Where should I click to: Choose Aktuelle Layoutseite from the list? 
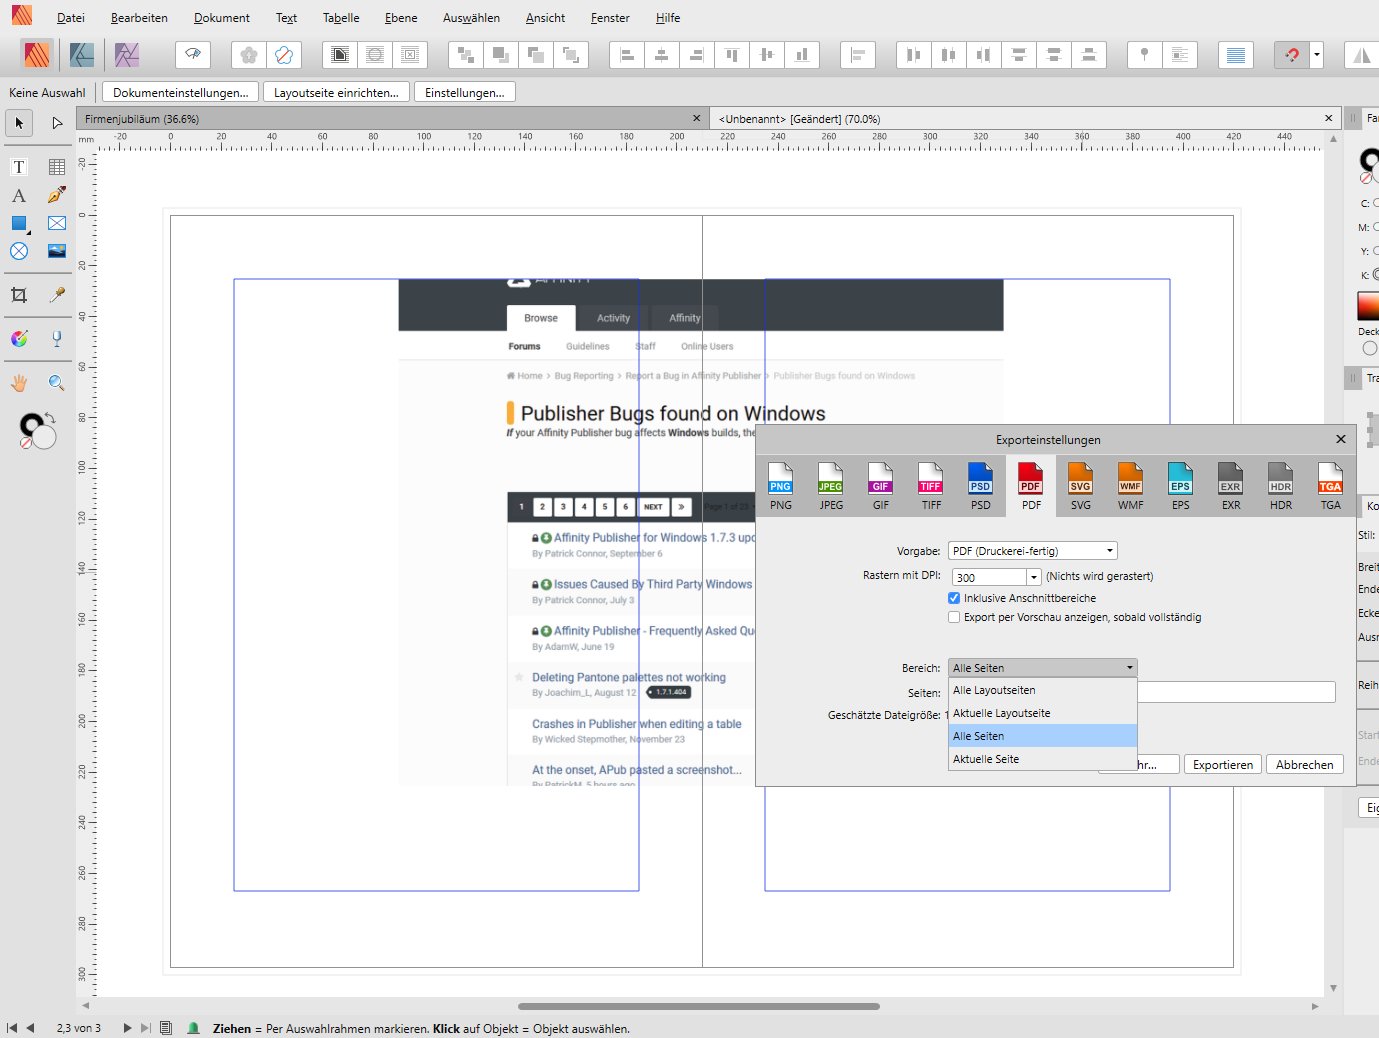pos(1043,713)
